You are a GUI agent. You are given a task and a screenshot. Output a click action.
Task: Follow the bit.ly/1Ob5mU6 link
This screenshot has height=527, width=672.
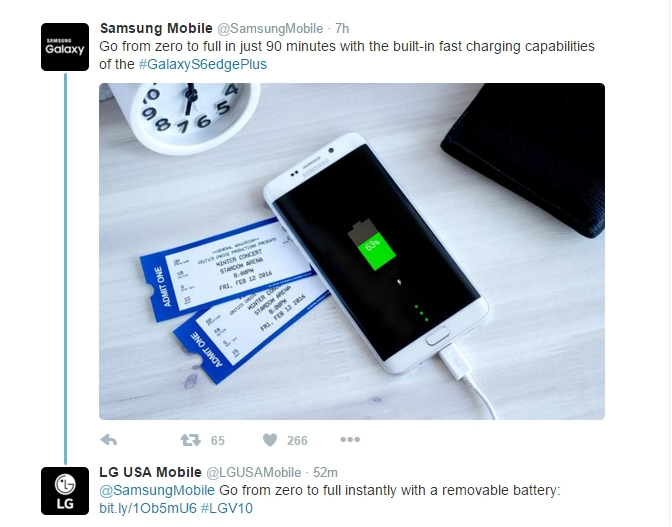tap(148, 509)
